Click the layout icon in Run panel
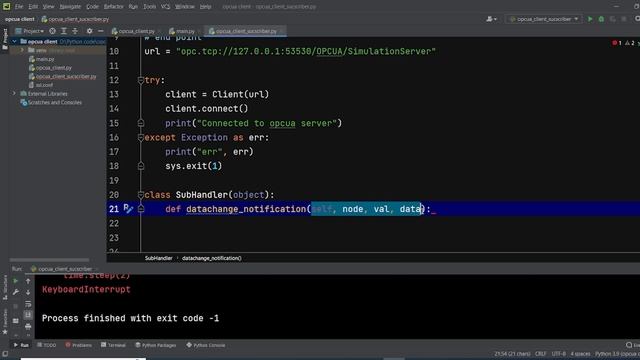The image size is (640, 360). (16, 321)
